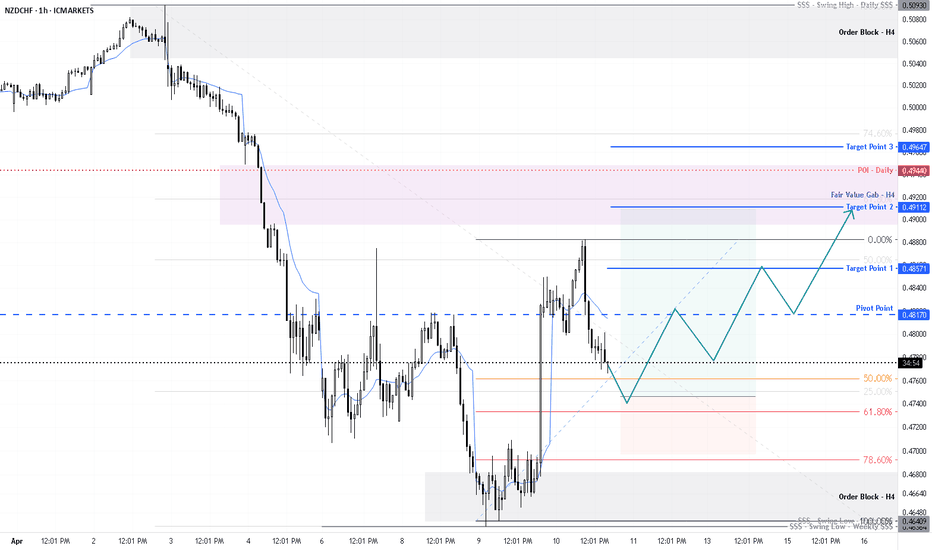Viewport: 932px width, 550px height.
Task: Click the 0.49112 price tag
Action: (914, 208)
